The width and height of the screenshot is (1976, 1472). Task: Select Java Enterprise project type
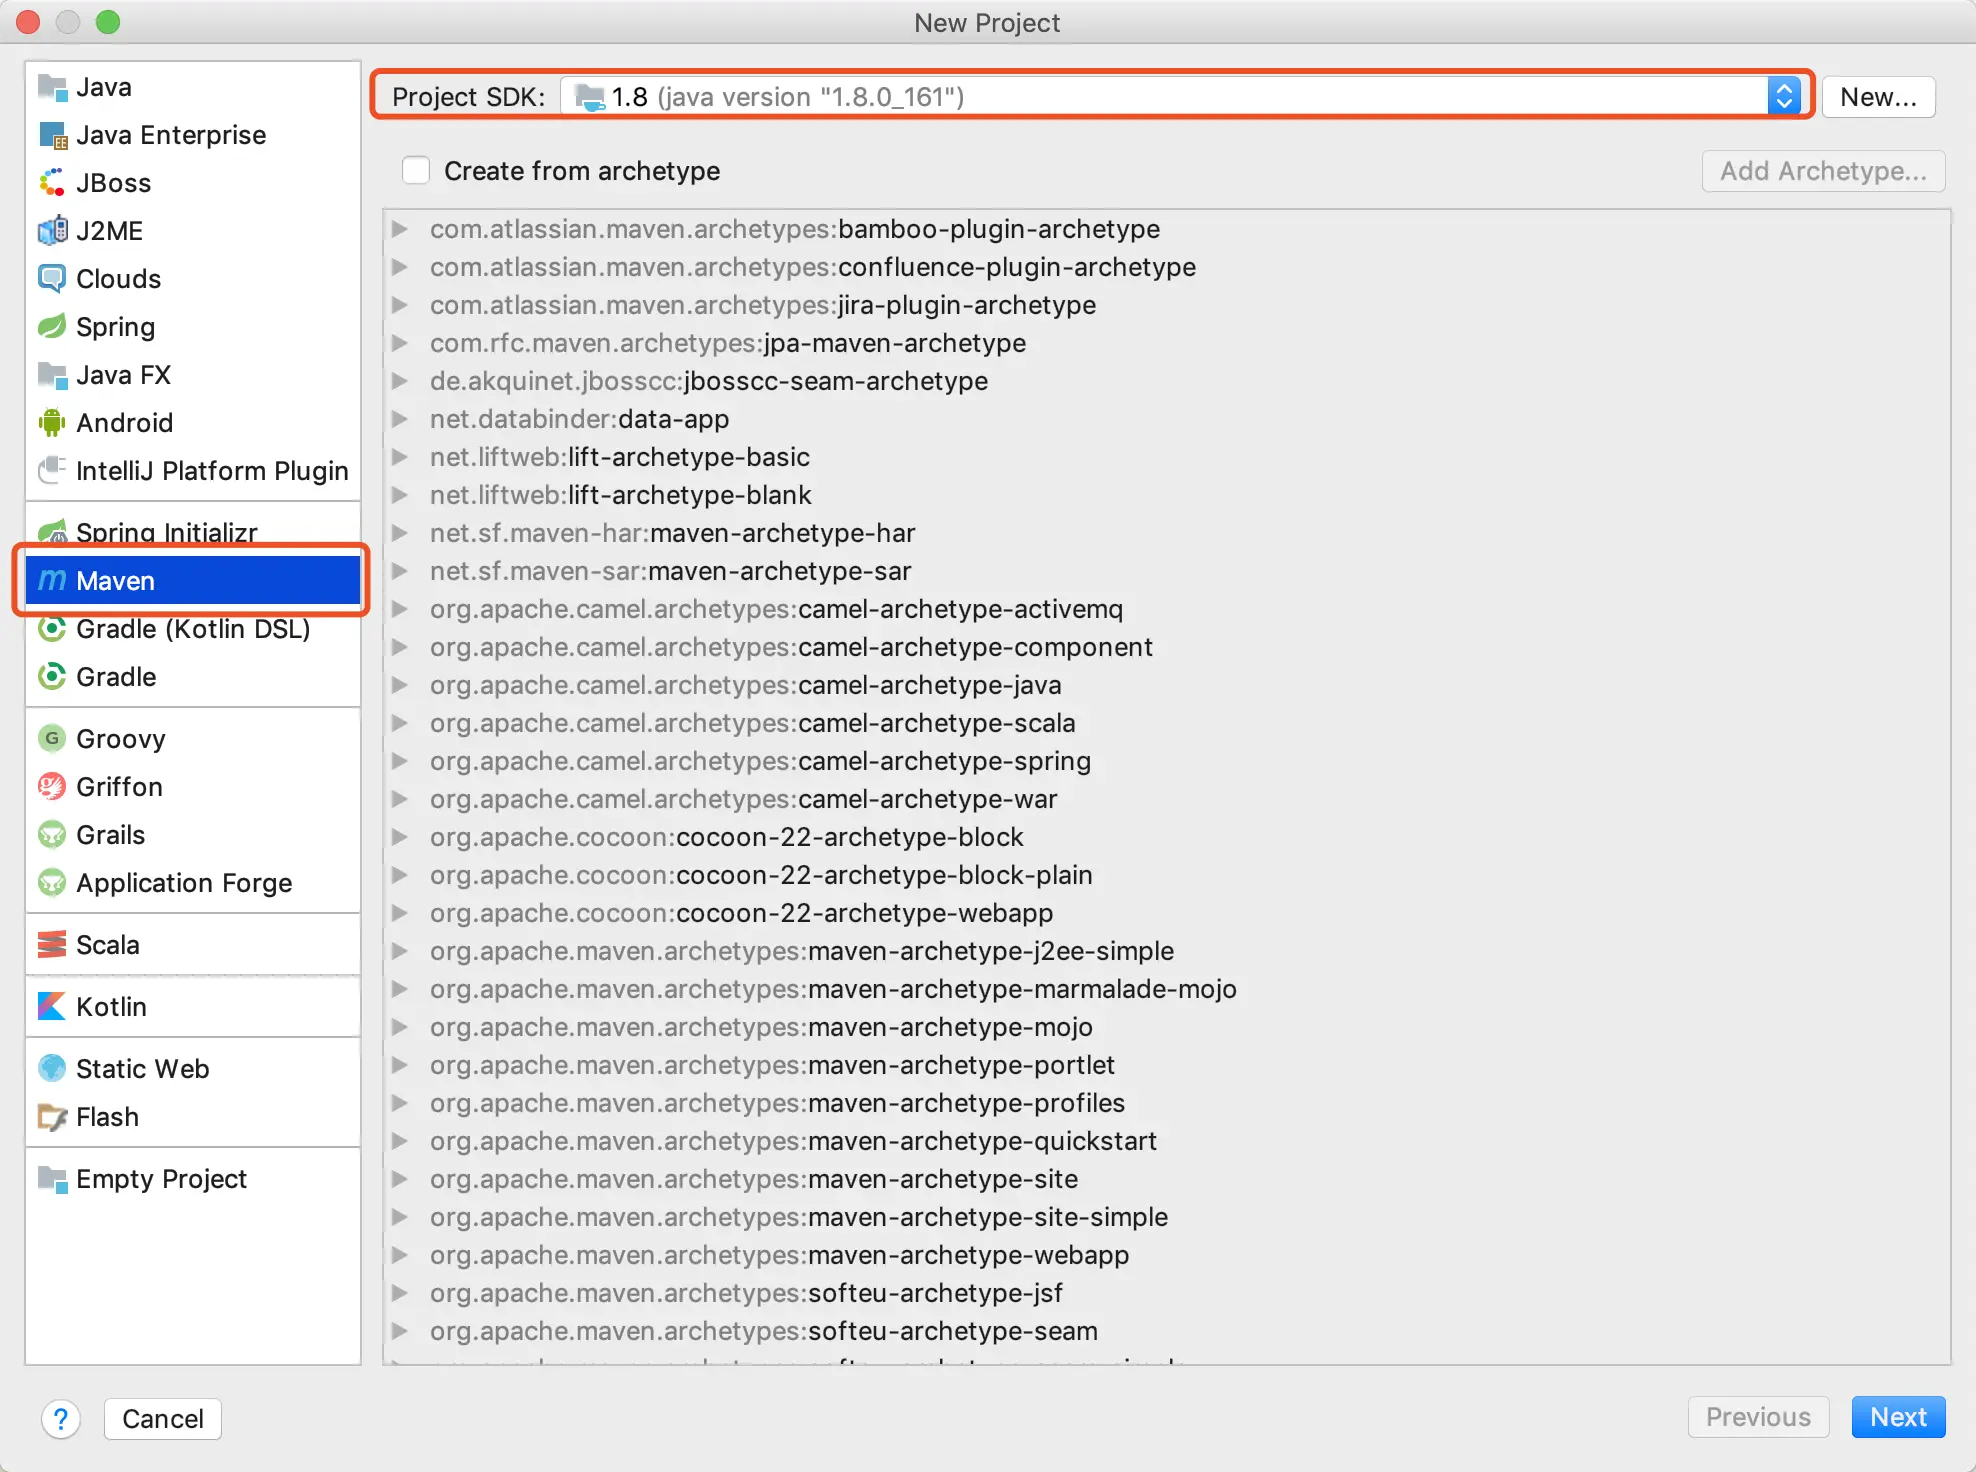click(x=171, y=135)
